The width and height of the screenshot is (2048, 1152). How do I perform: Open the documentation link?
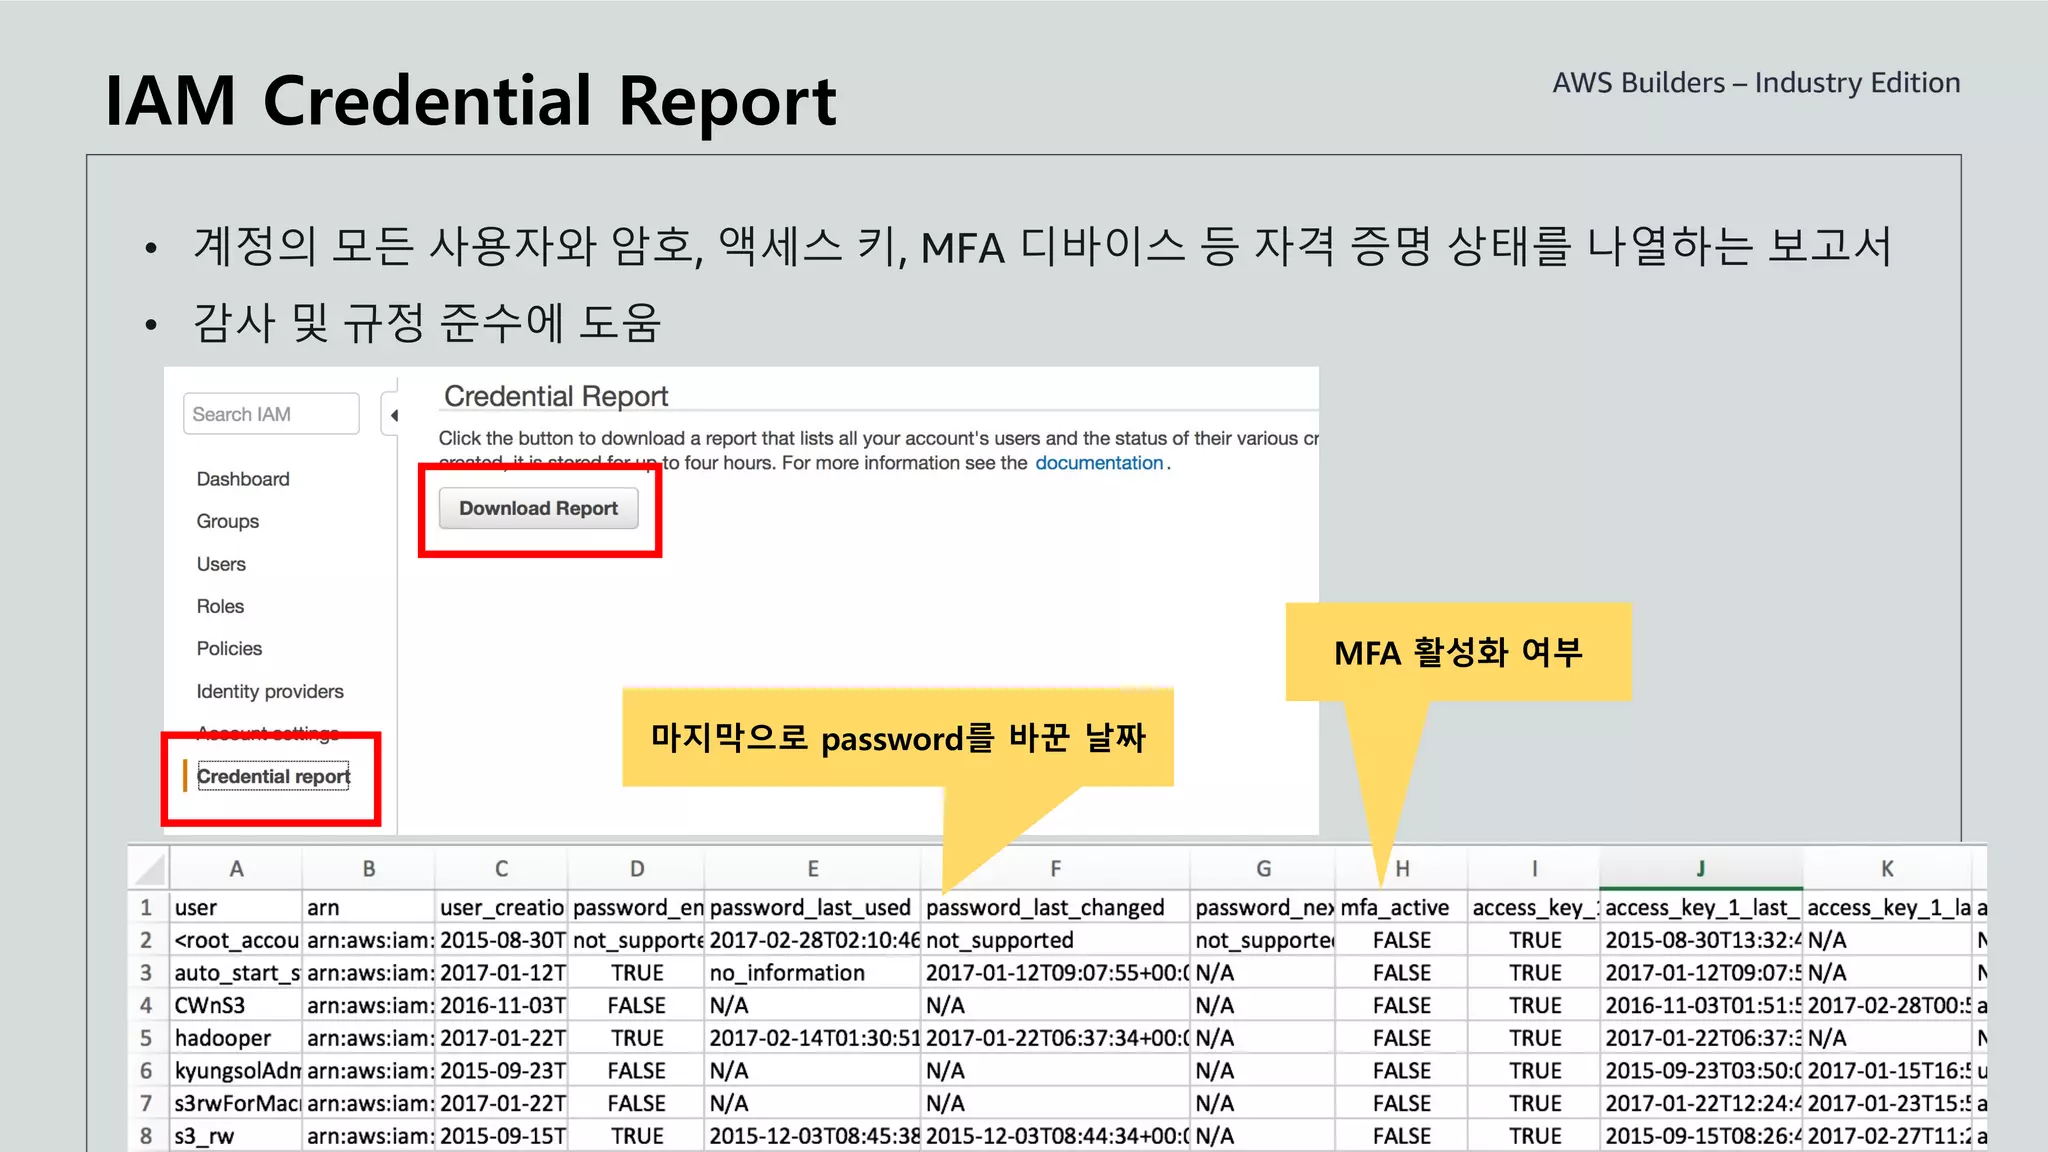(x=1099, y=463)
